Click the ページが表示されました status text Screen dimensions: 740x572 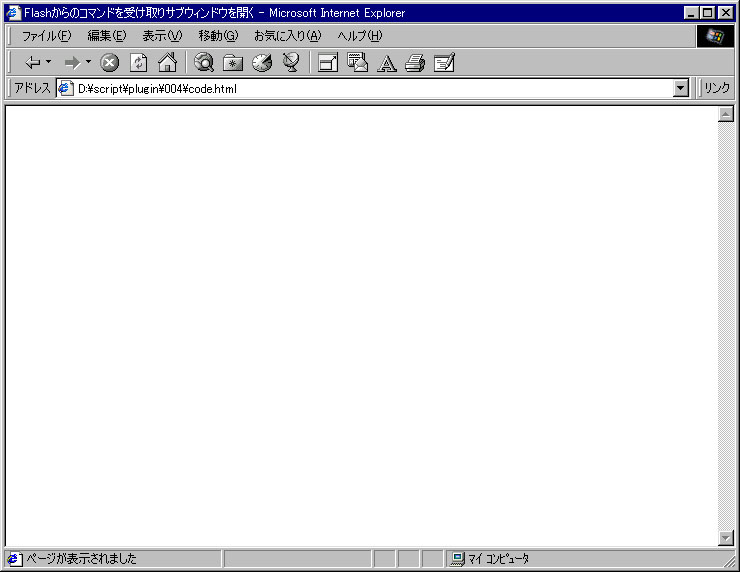81,559
